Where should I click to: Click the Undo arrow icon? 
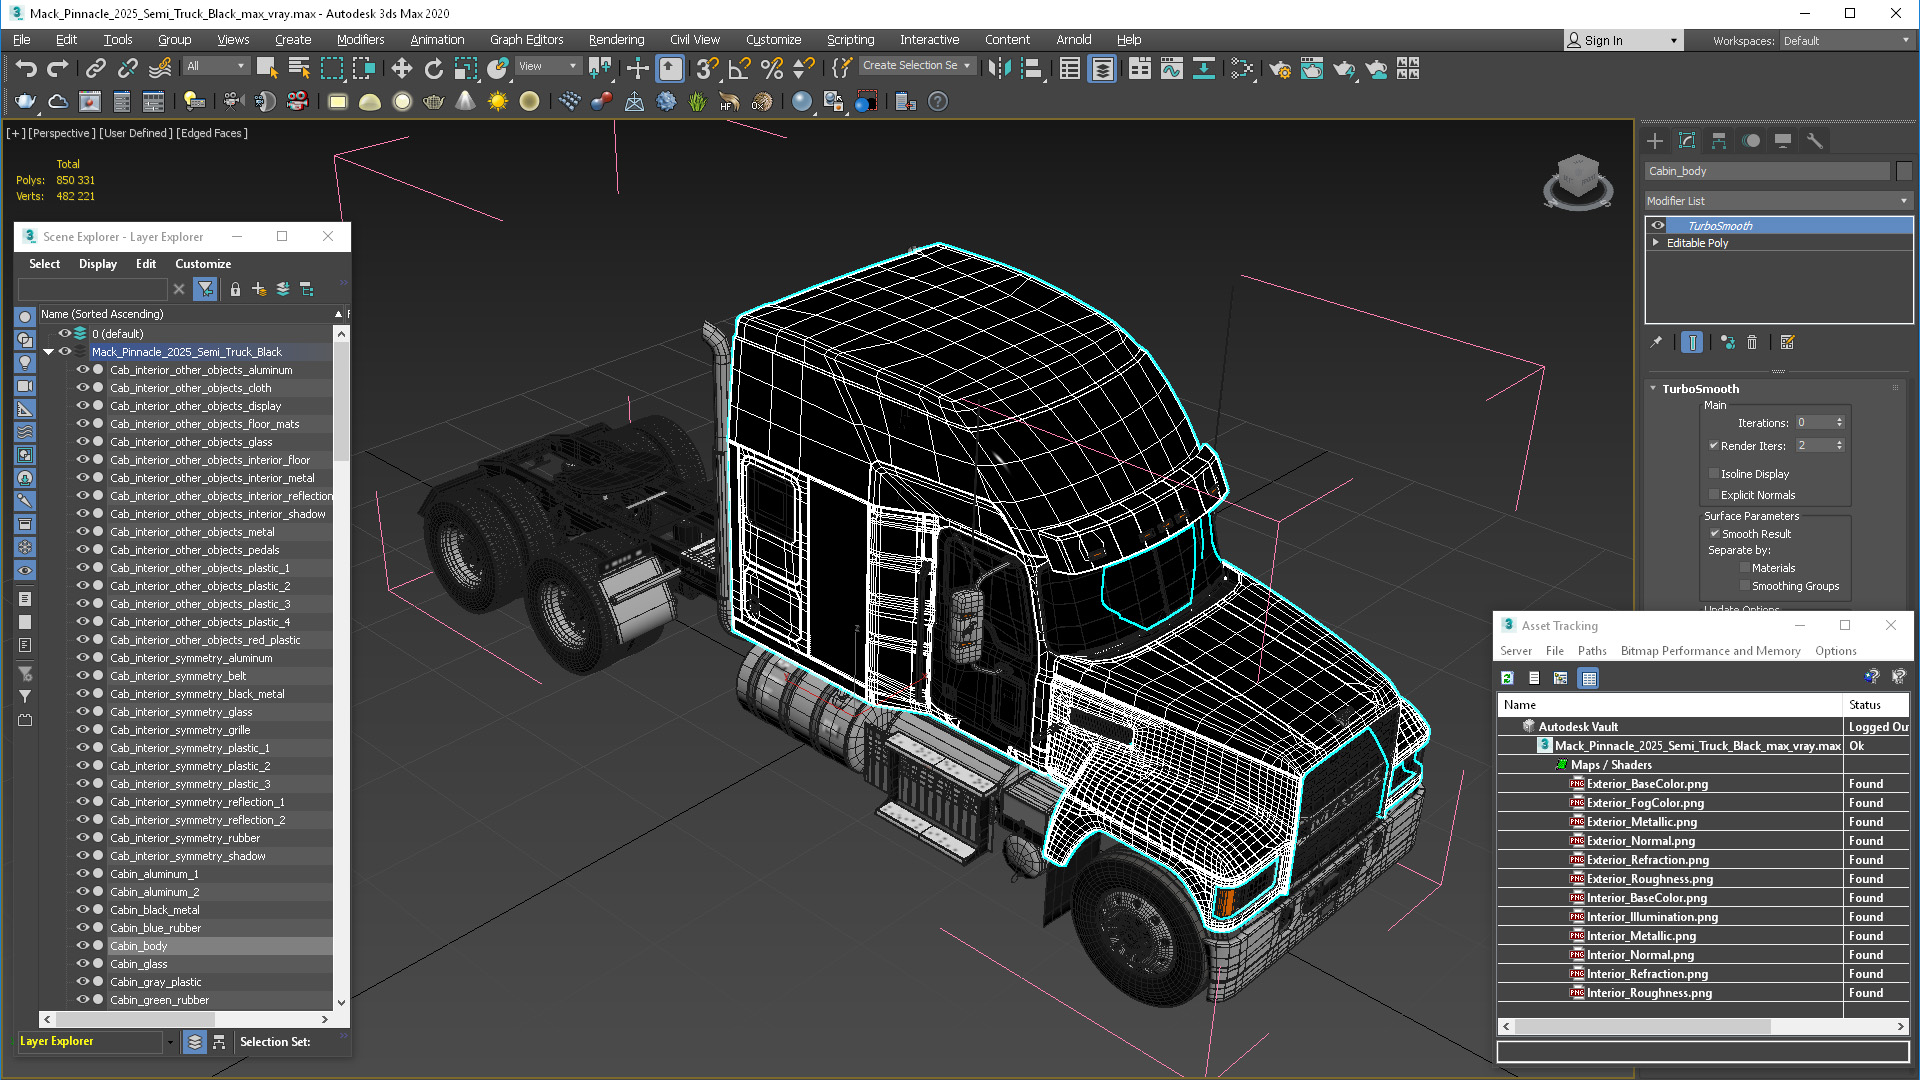[x=26, y=68]
